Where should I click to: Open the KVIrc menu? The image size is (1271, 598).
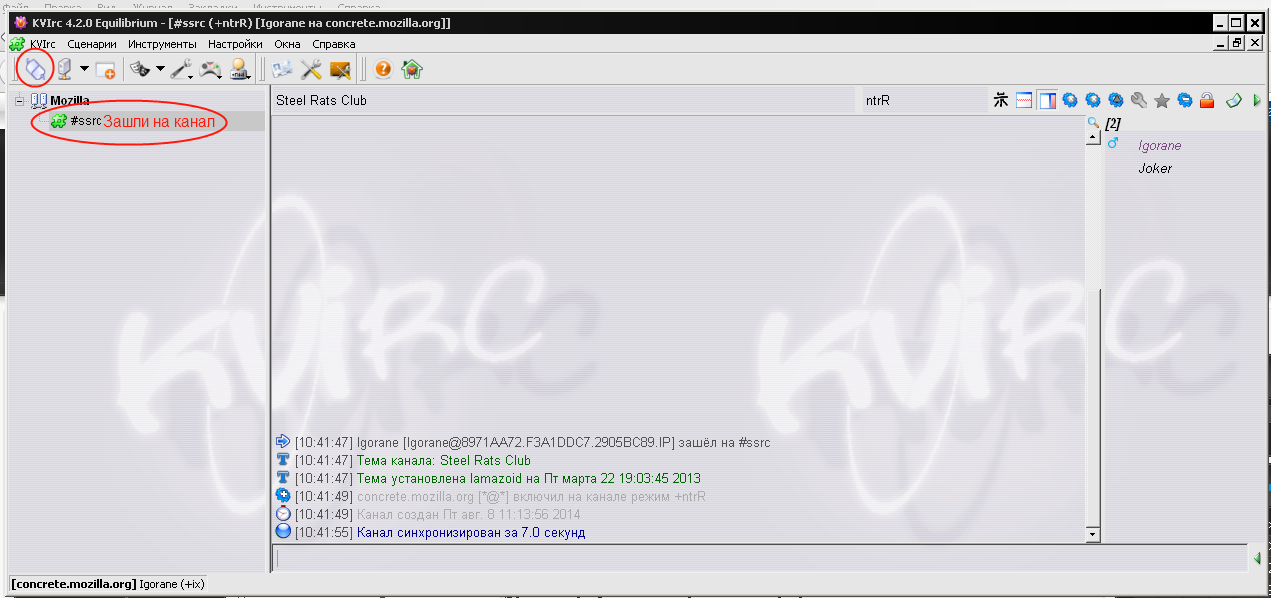(x=43, y=44)
